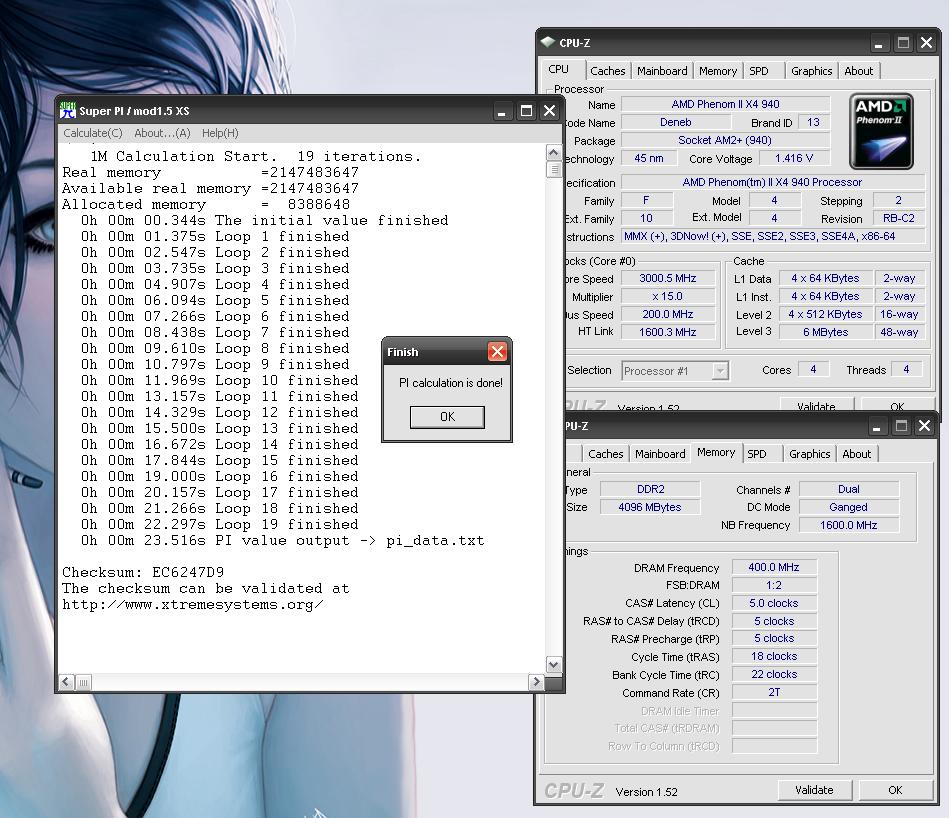
Task: Open the Help(H) menu in Super PI
Action: point(220,133)
